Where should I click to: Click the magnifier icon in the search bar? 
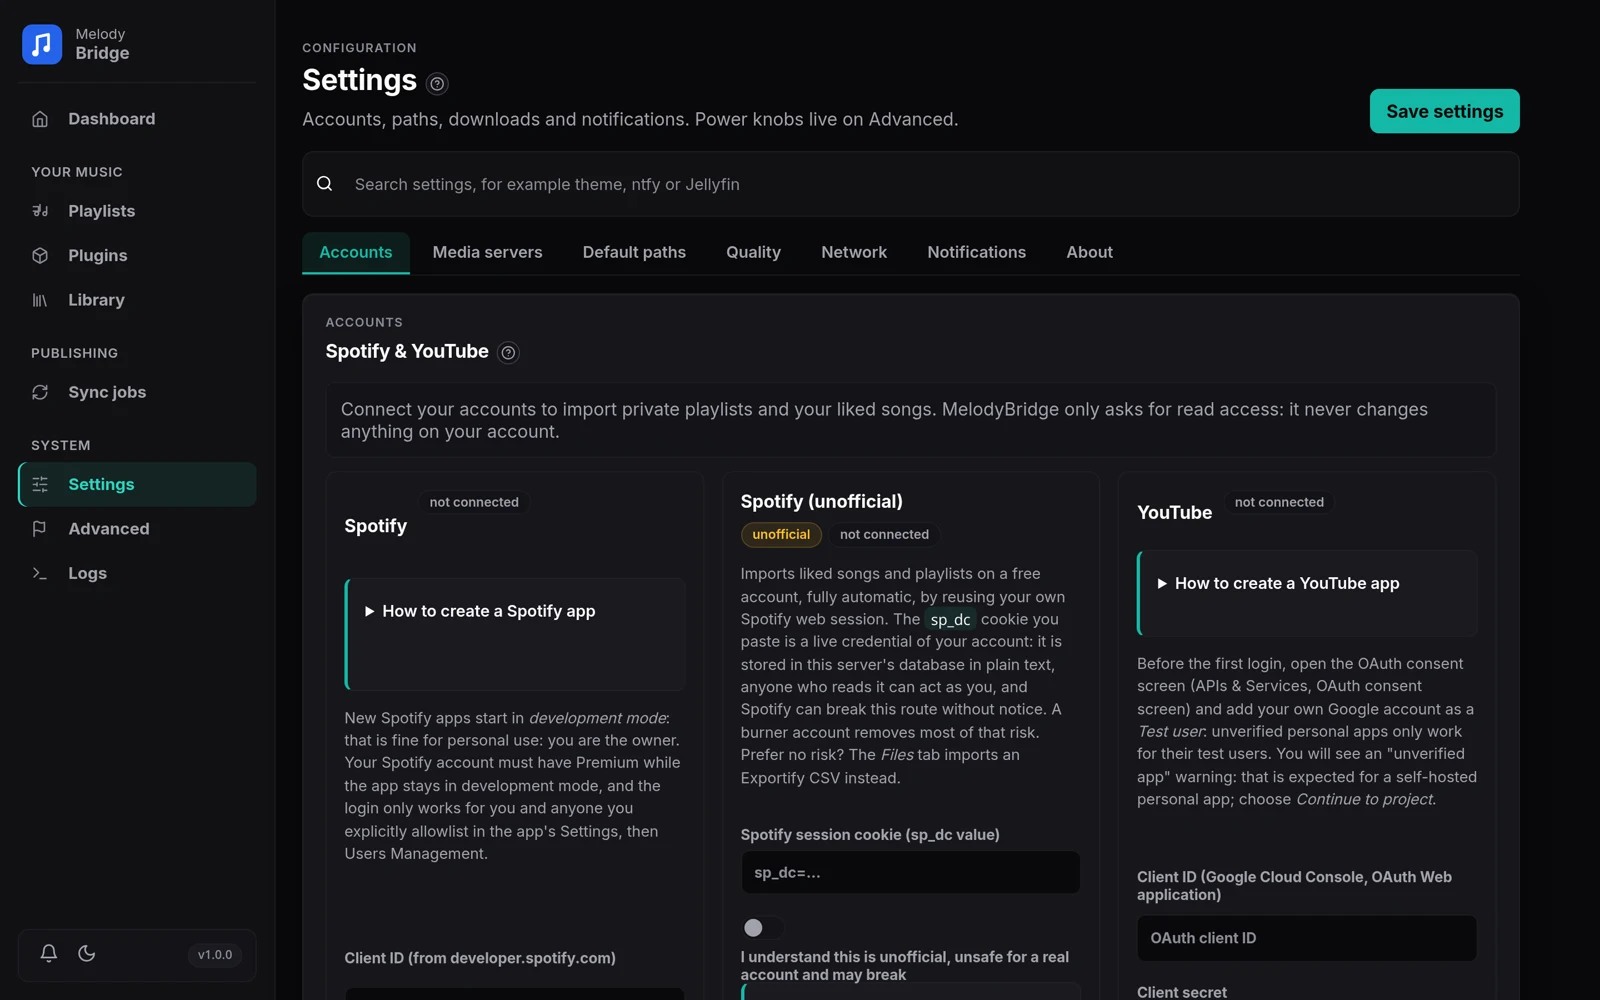pos(325,184)
